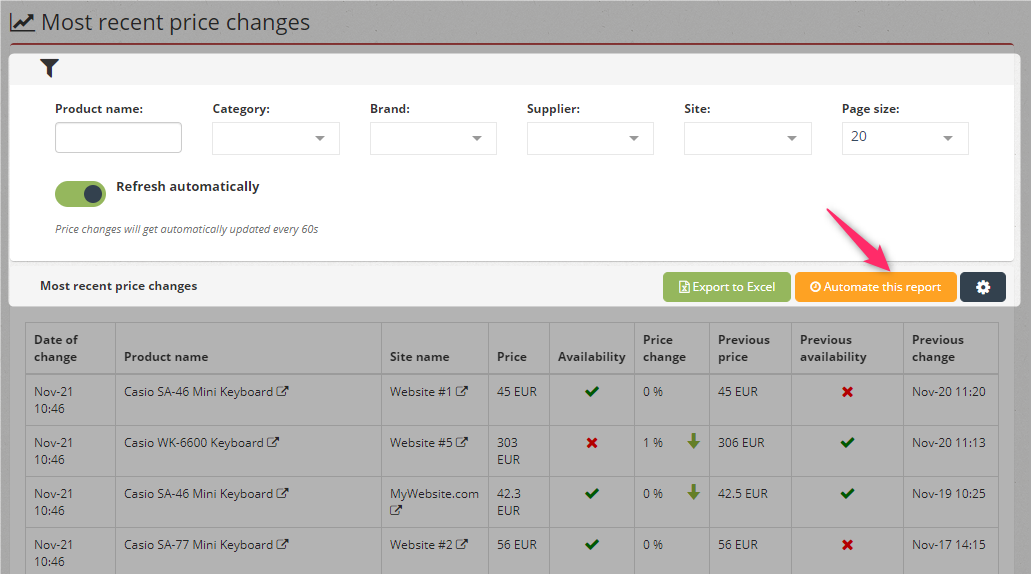The width and height of the screenshot is (1031, 574).
Task: Expand the Brand dropdown
Action: click(433, 138)
